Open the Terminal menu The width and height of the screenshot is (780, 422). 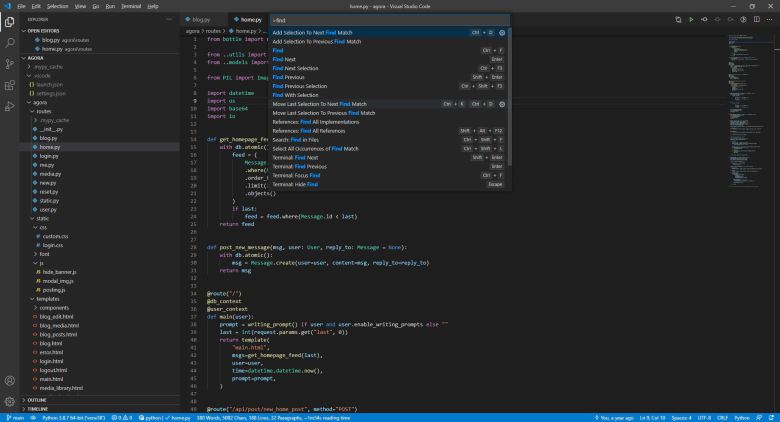coord(133,6)
